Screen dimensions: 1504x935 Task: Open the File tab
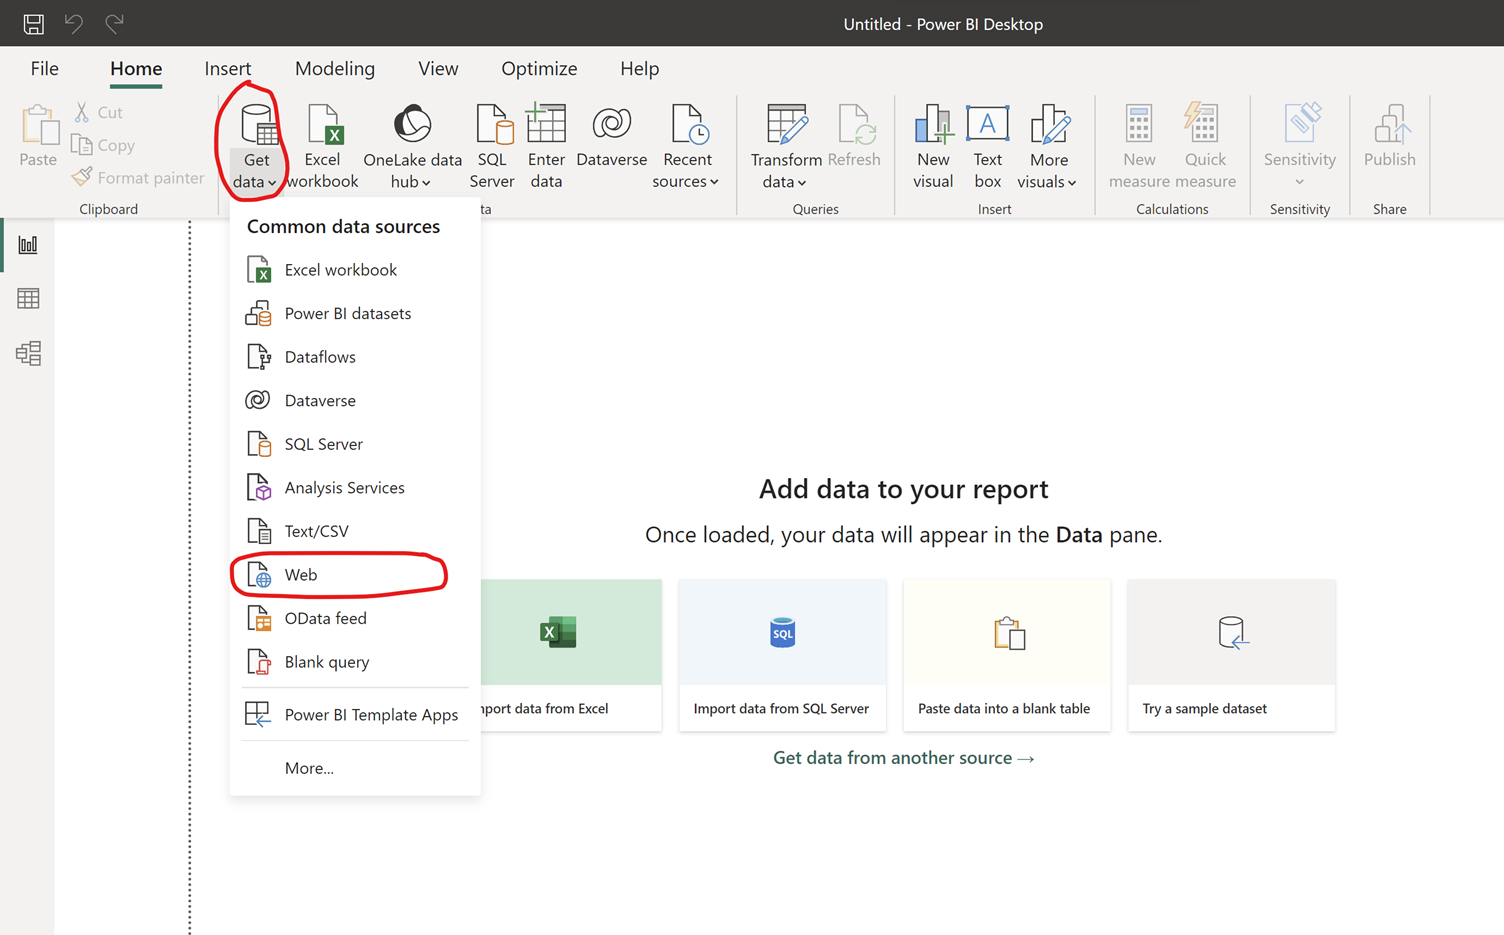point(44,68)
